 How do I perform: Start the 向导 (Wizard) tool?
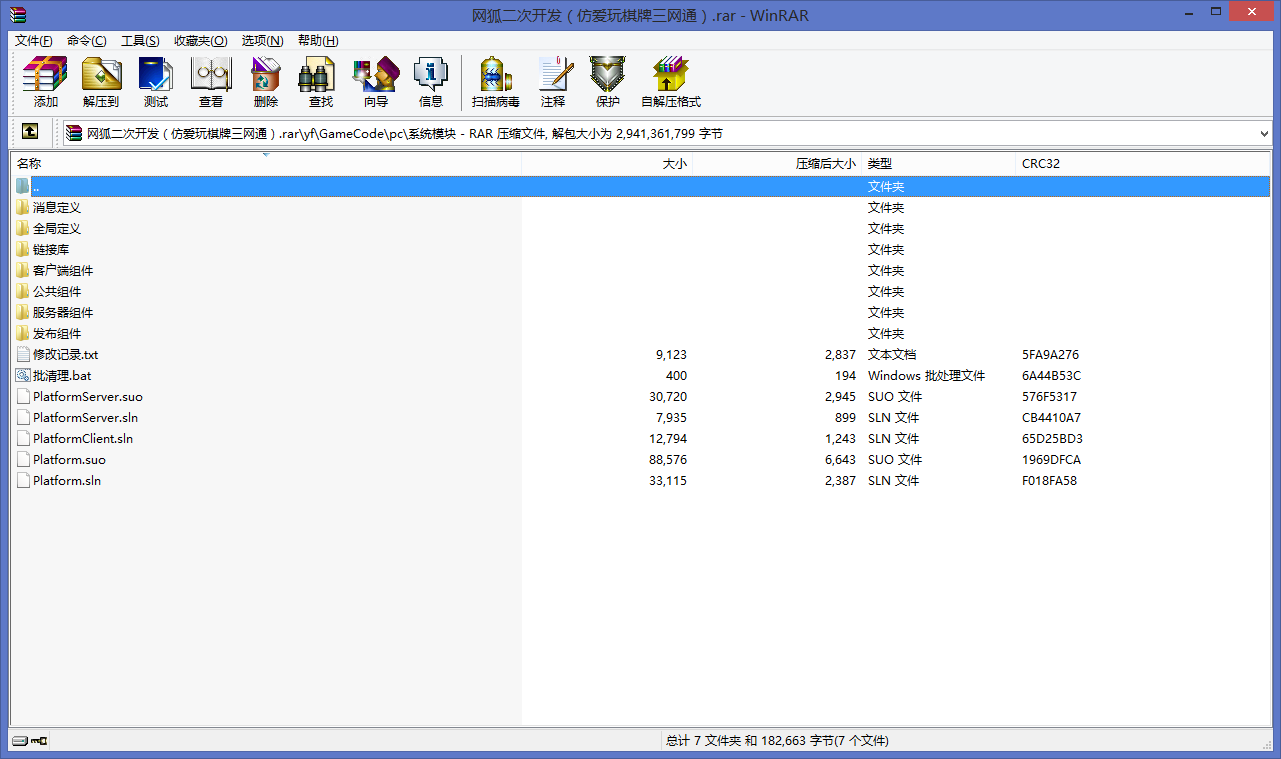click(x=375, y=82)
